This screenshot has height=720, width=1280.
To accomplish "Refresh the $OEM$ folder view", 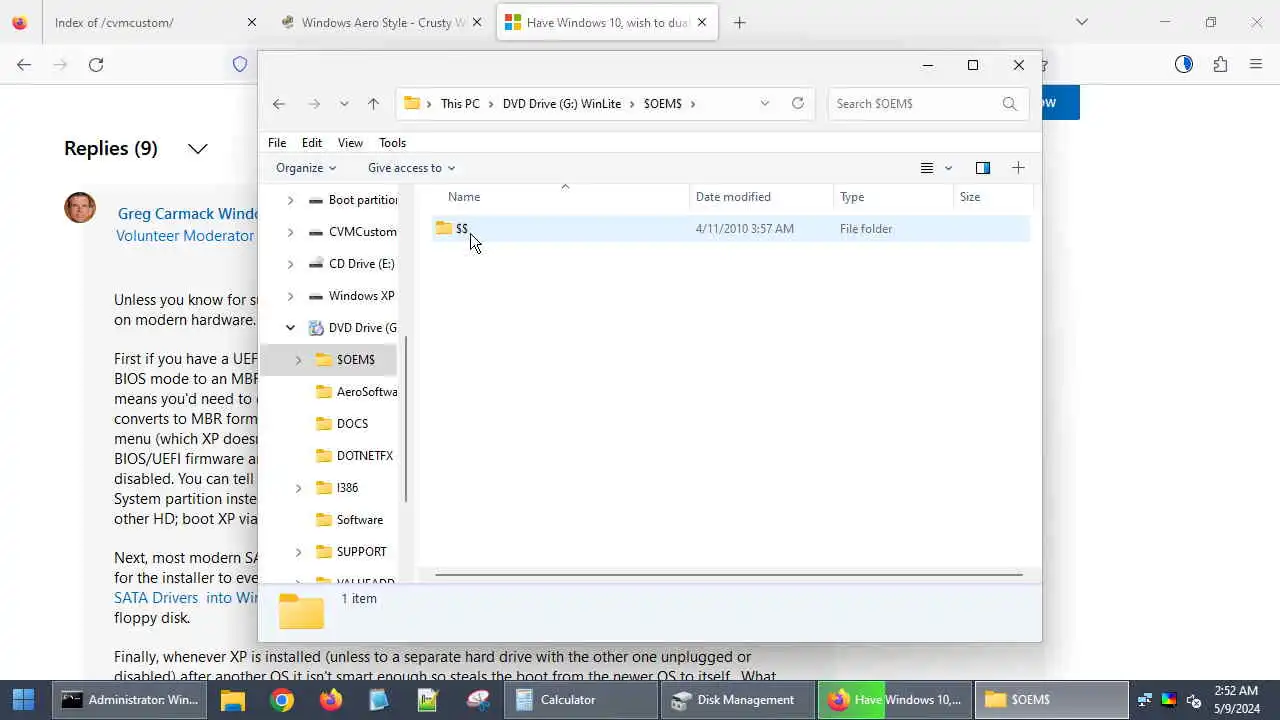I will 798,103.
